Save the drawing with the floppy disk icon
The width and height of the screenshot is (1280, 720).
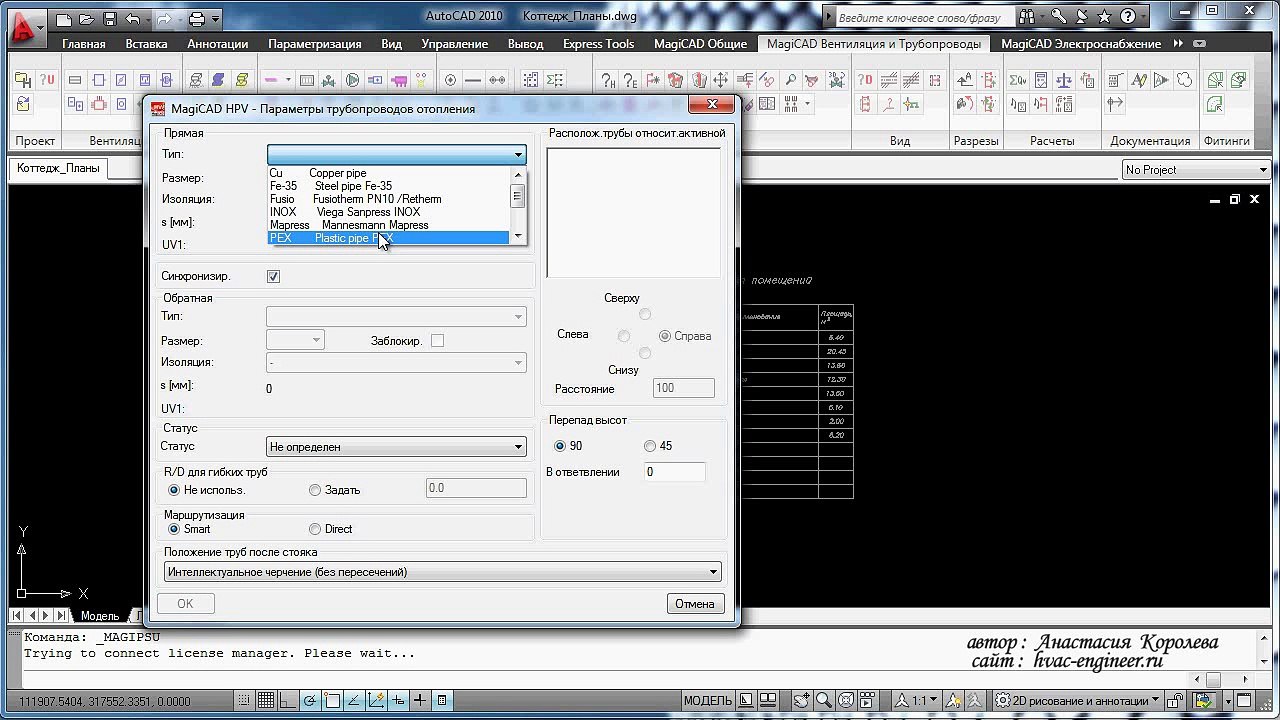click(109, 18)
